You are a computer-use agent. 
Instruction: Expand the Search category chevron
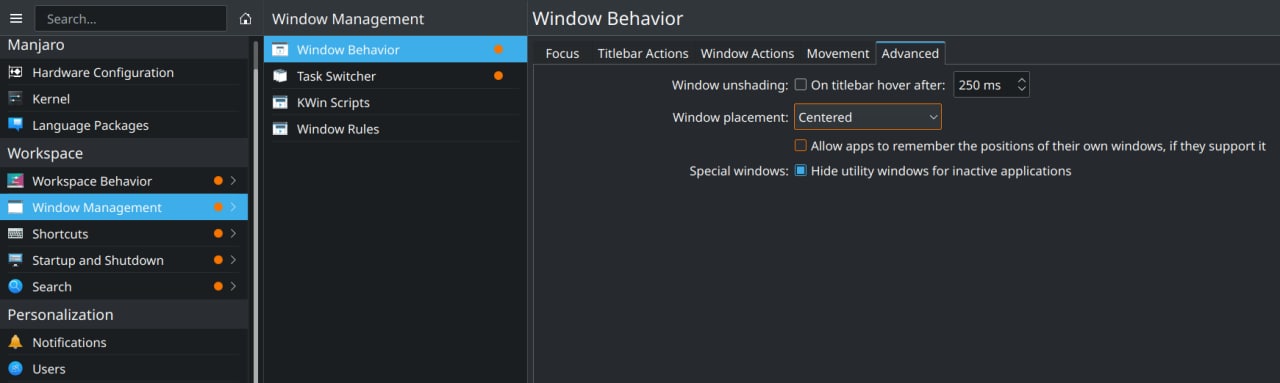tap(233, 286)
